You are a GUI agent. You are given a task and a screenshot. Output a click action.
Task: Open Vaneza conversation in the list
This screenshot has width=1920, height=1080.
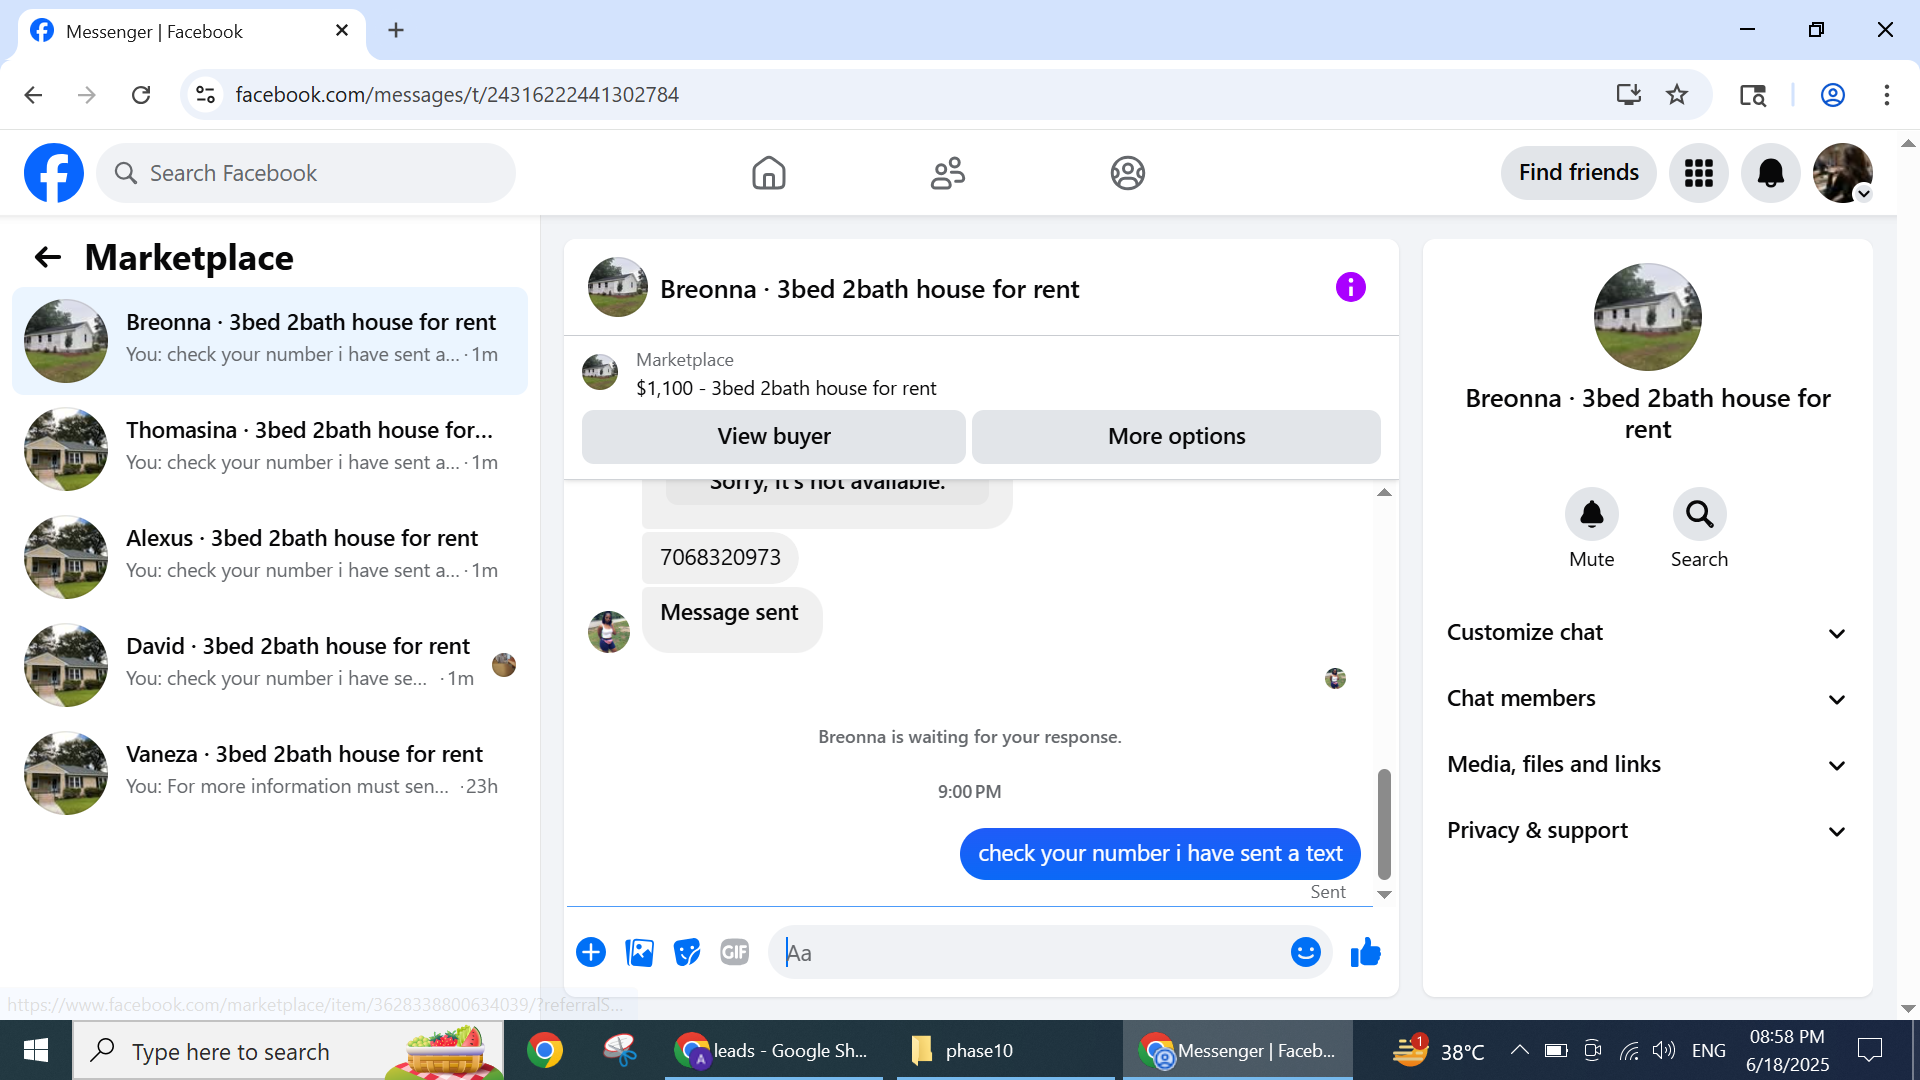[270, 773]
